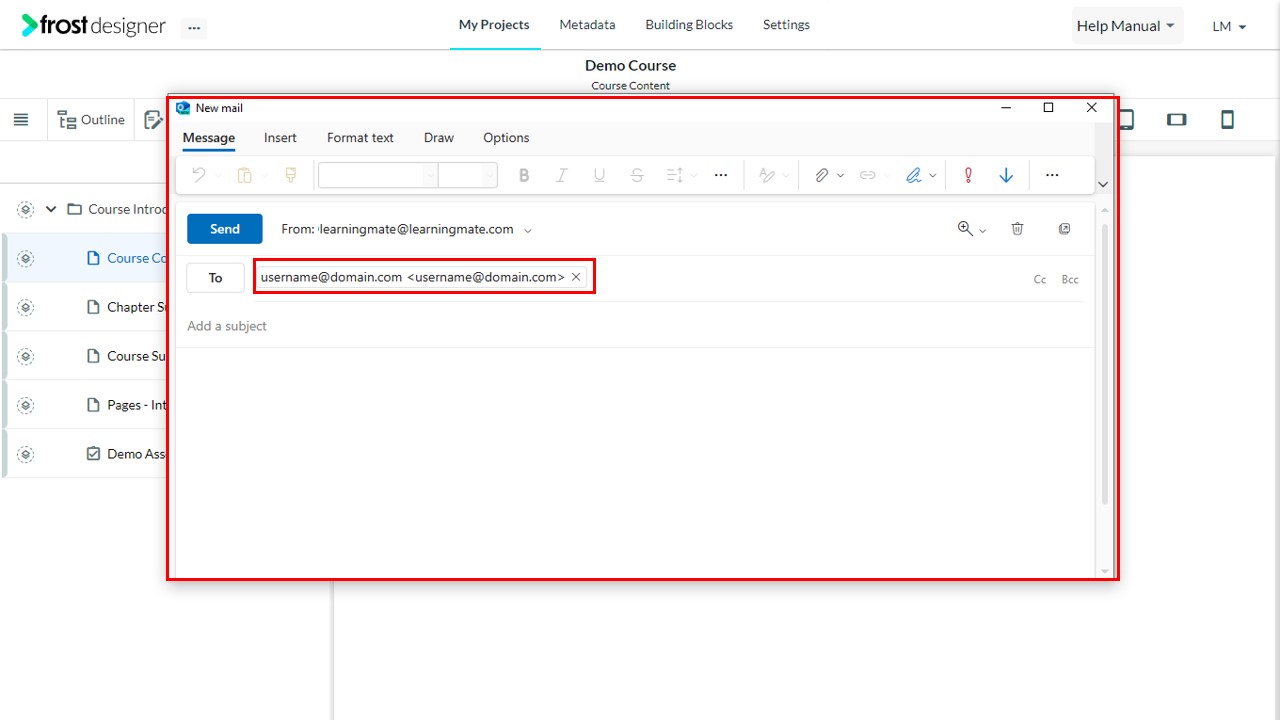The image size is (1280, 720).
Task: Discard draft with trash icon
Action: [1017, 229]
